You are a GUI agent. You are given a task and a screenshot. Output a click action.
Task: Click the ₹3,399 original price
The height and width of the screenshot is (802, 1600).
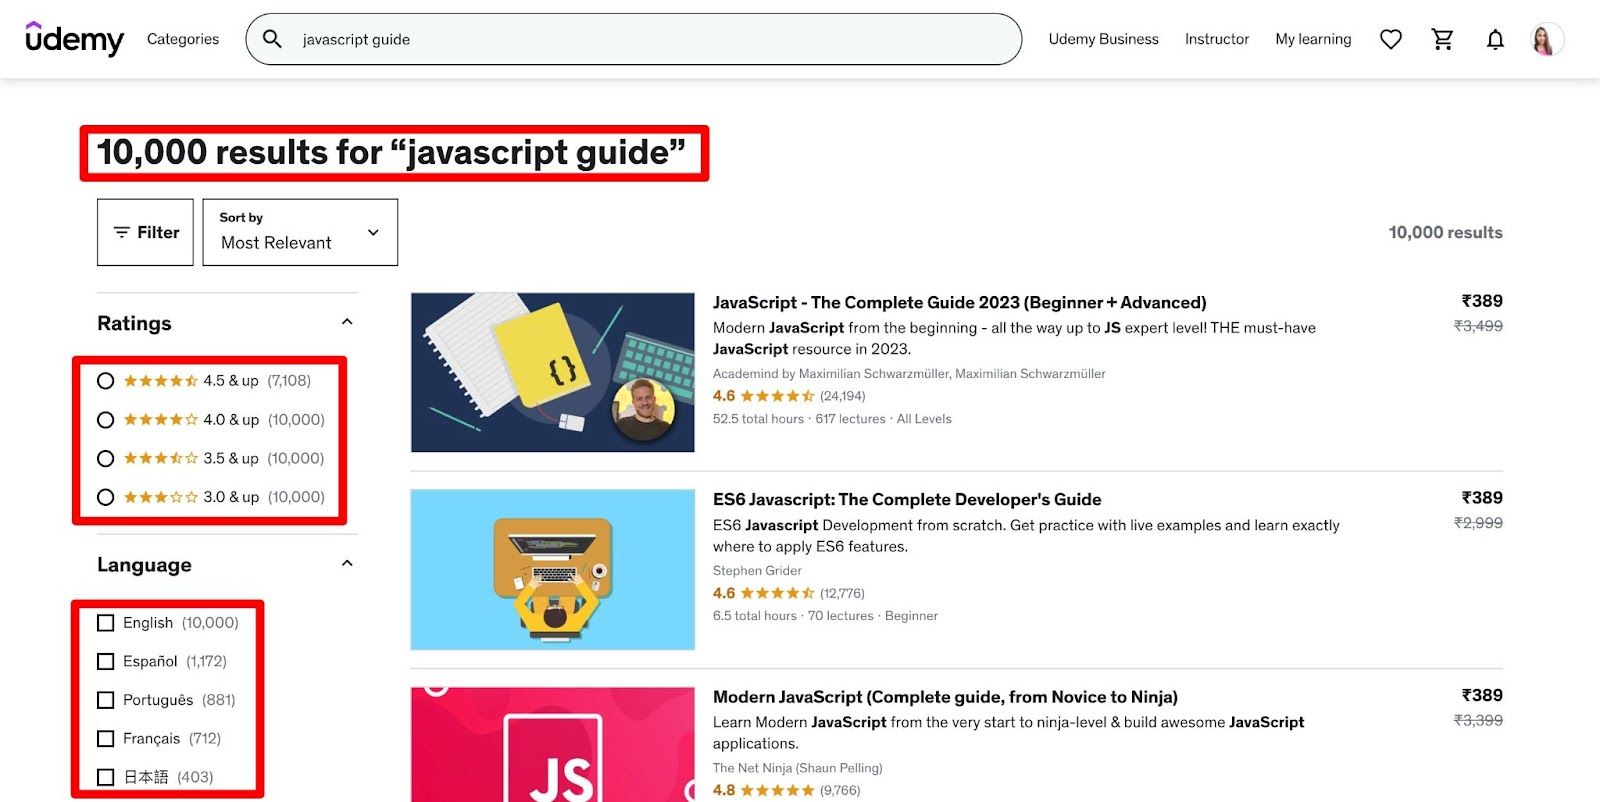[x=1478, y=720]
